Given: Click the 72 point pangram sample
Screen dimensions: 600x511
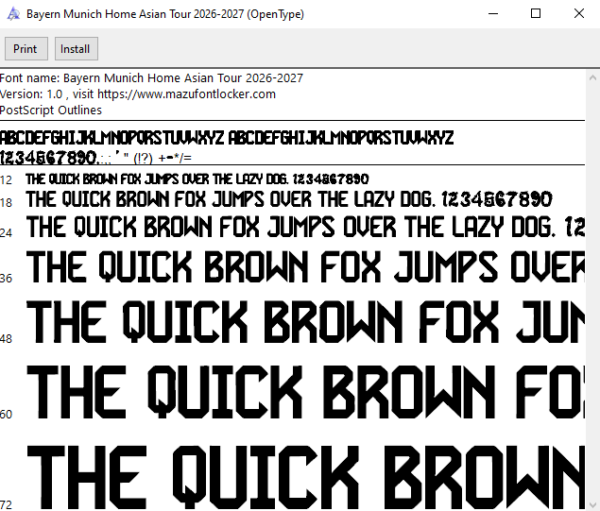Looking at the screenshot, I should pyautogui.click(x=305, y=477).
